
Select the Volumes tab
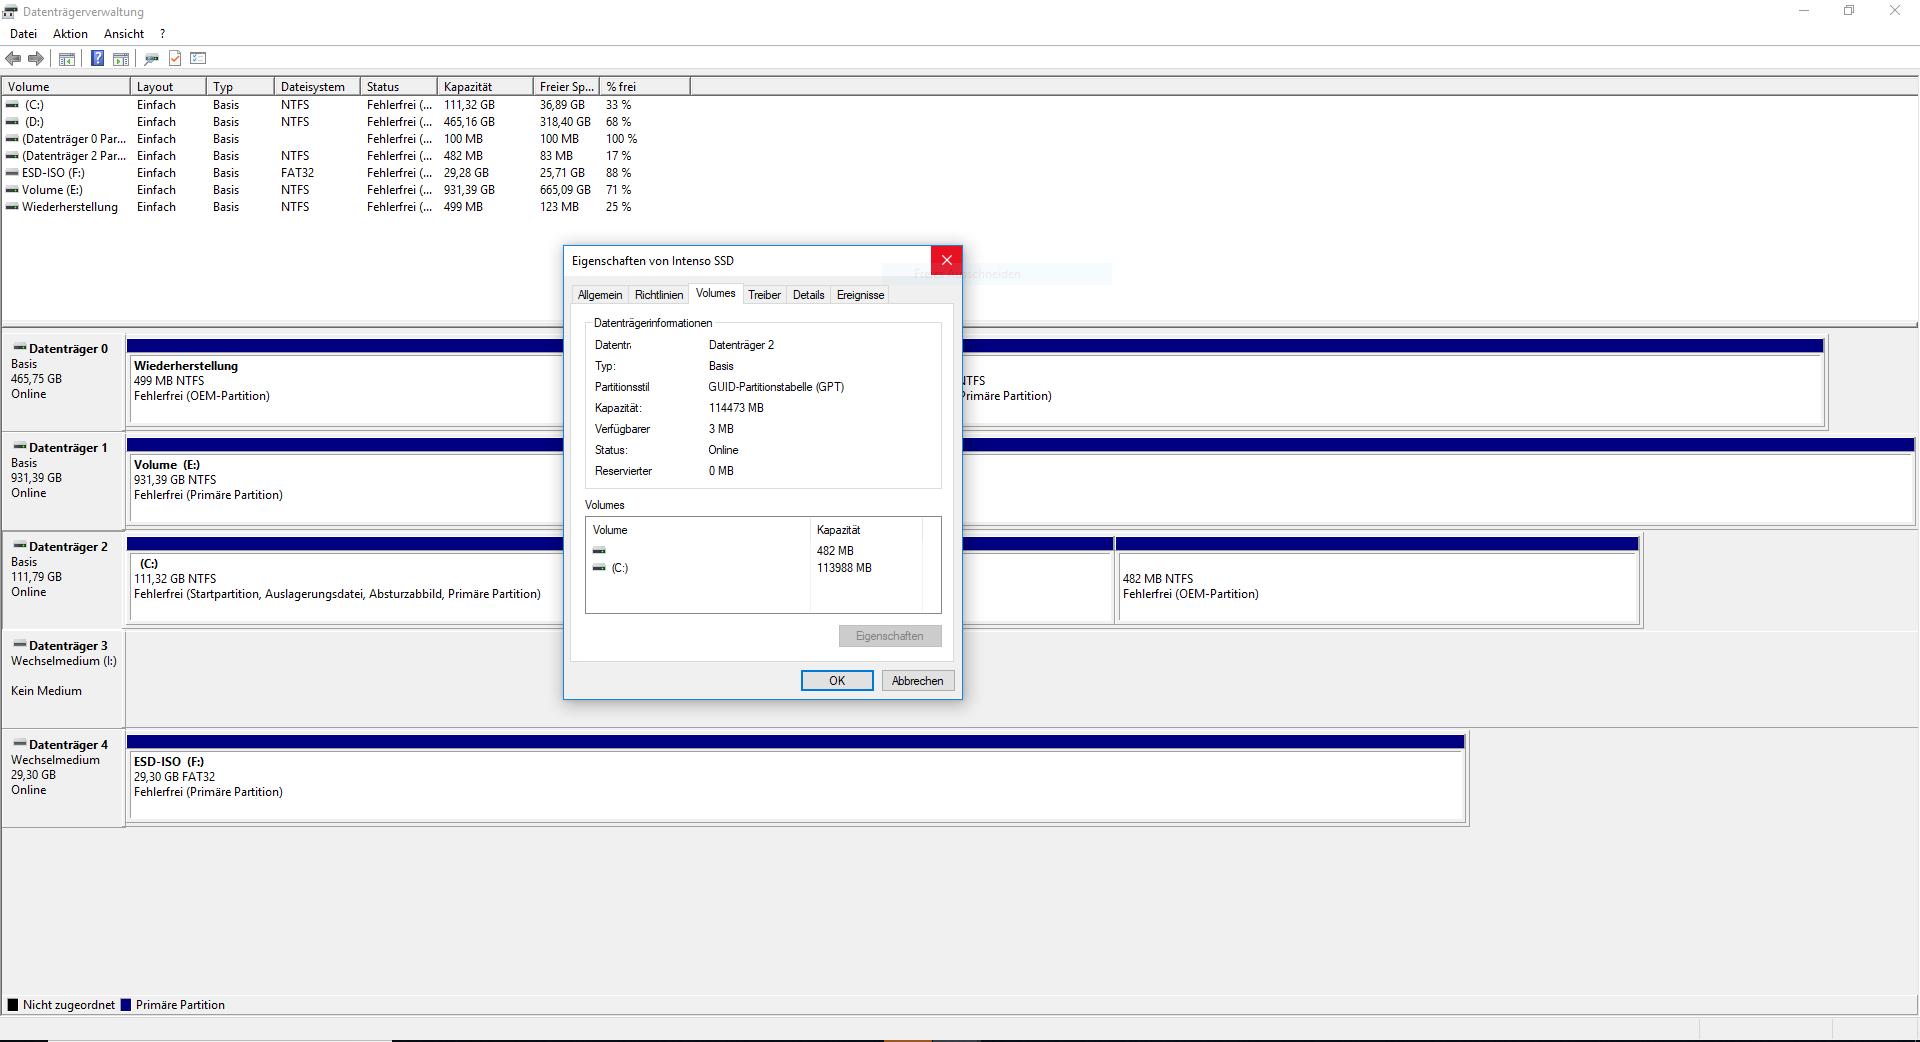click(716, 293)
